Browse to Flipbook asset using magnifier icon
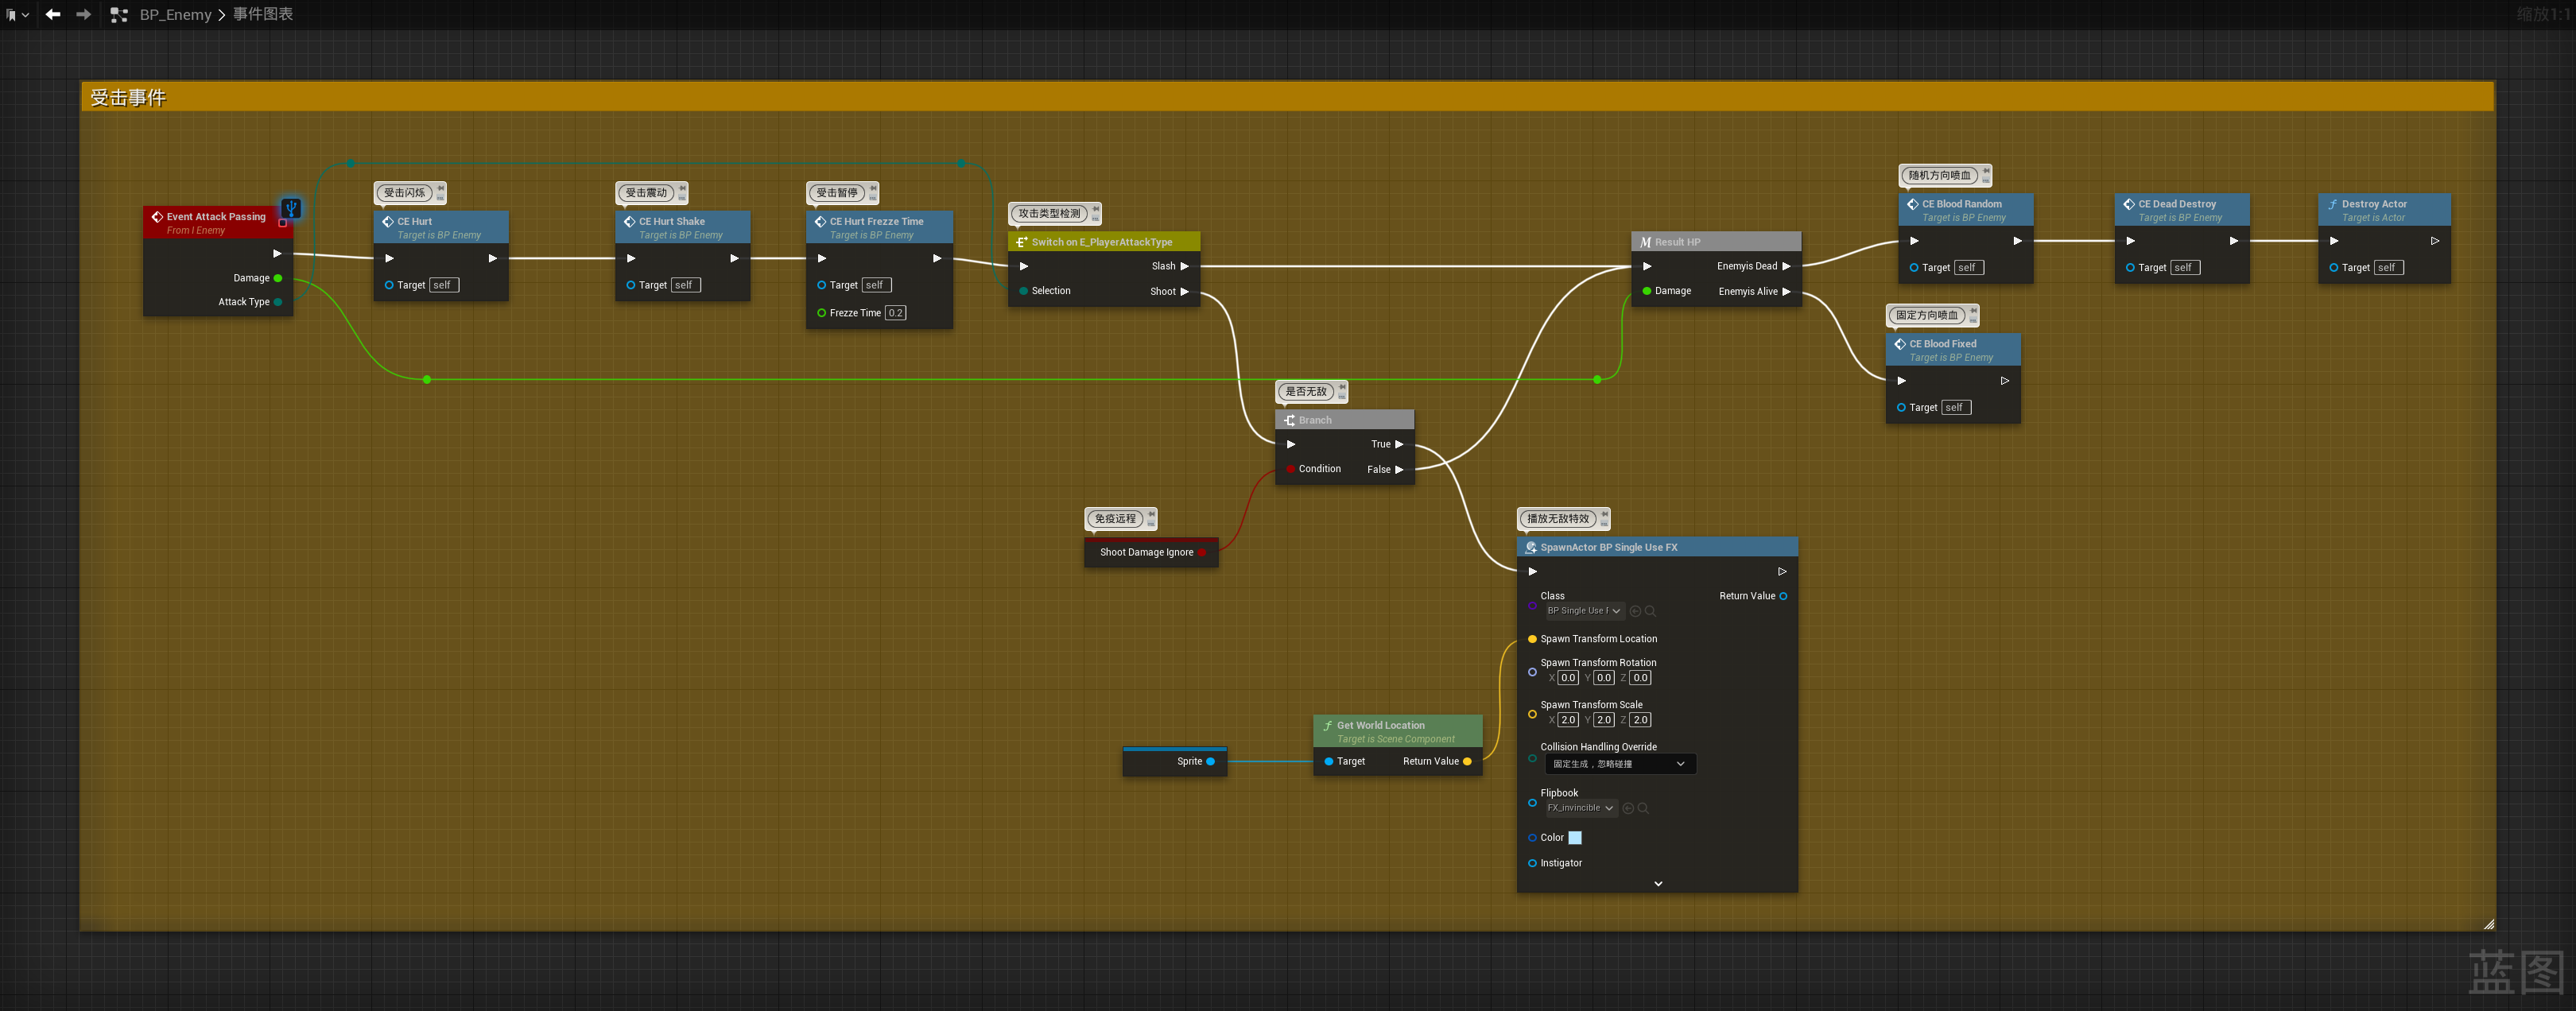This screenshot has height=1011, width=2576. 1643,808
